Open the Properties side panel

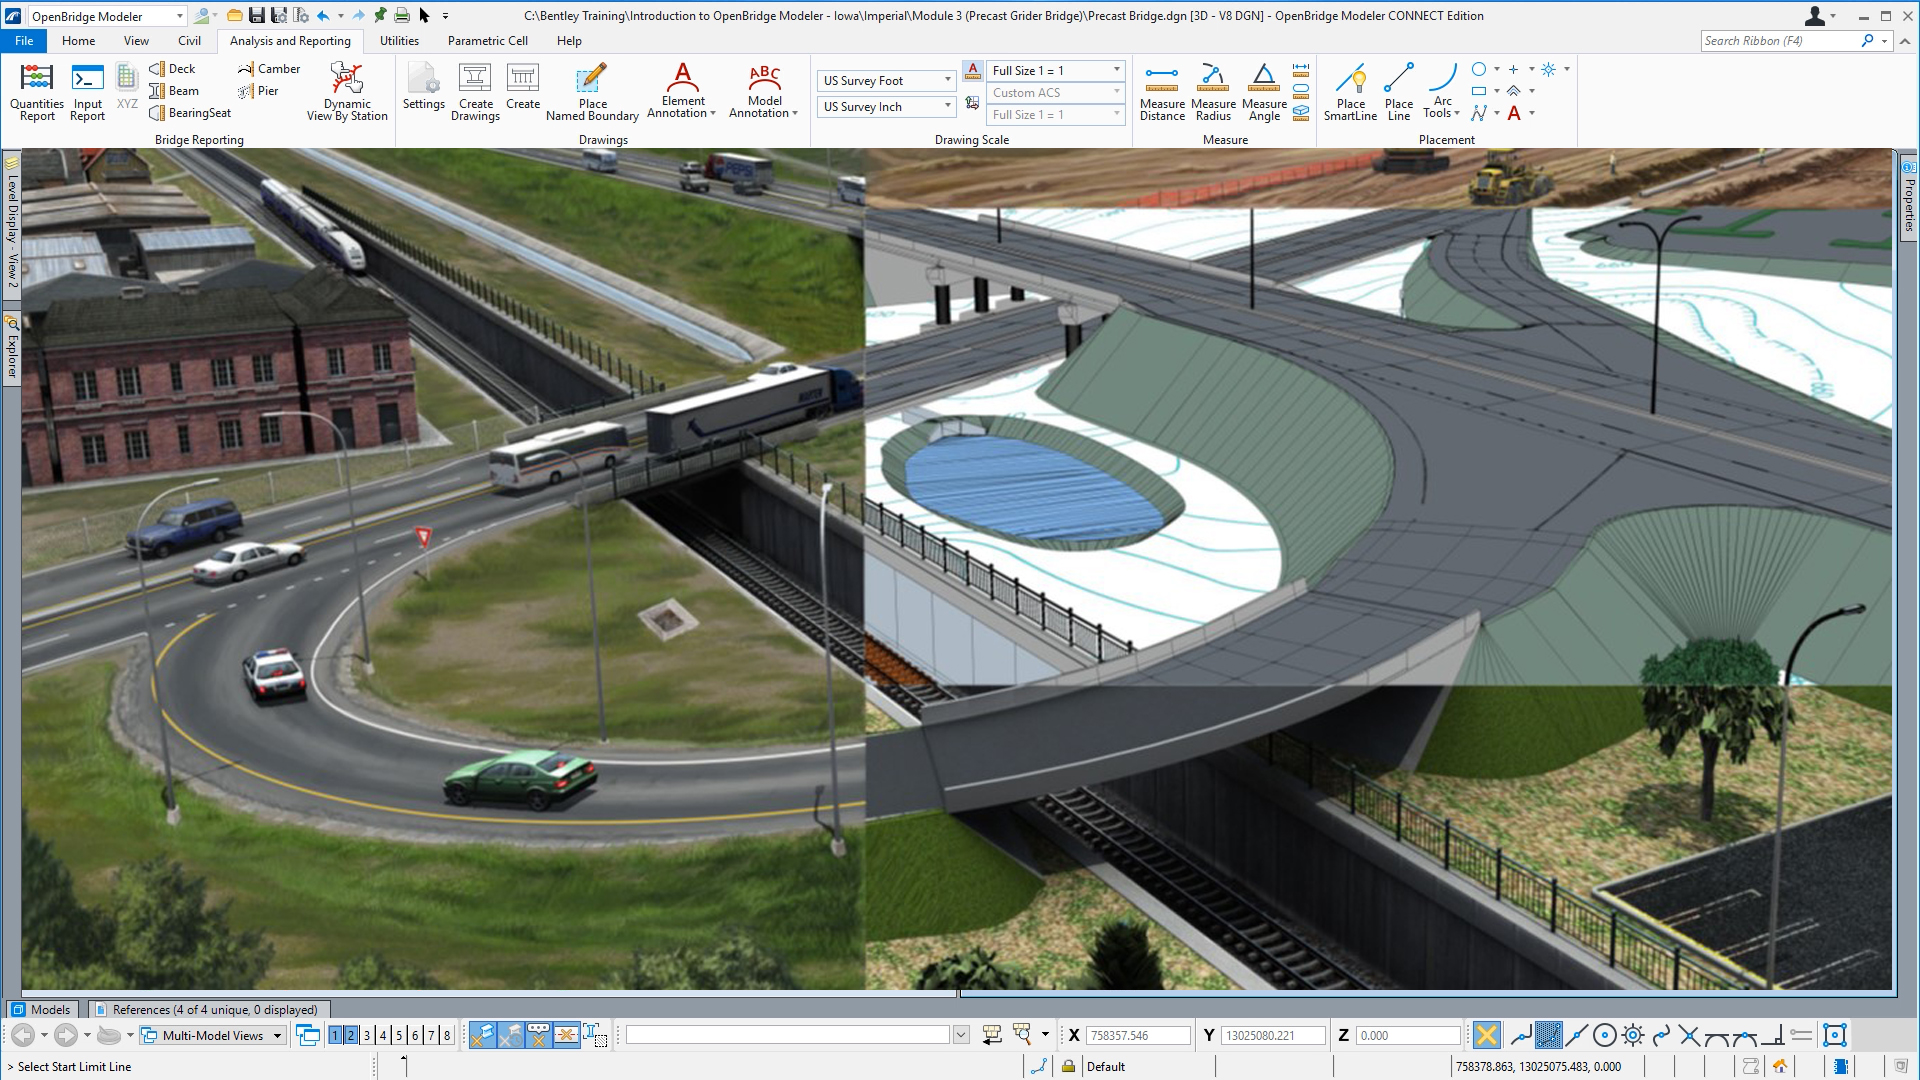point(1908,198)
